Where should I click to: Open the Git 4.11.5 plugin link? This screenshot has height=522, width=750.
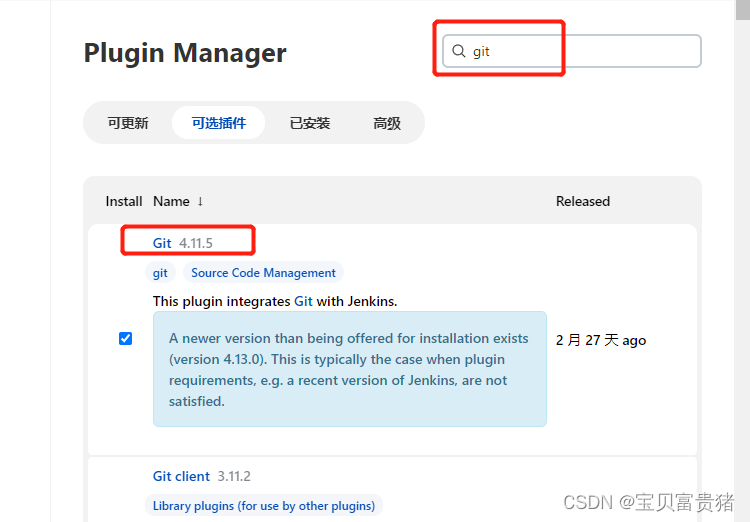click(162, 243)
